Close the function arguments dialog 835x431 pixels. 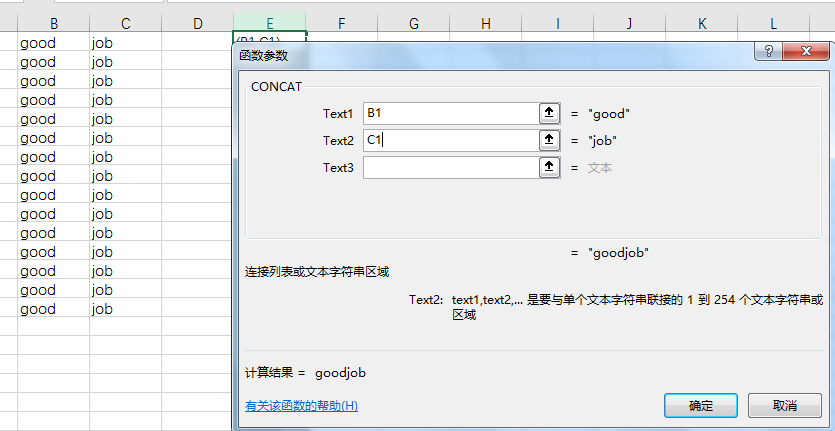point(806,51)
